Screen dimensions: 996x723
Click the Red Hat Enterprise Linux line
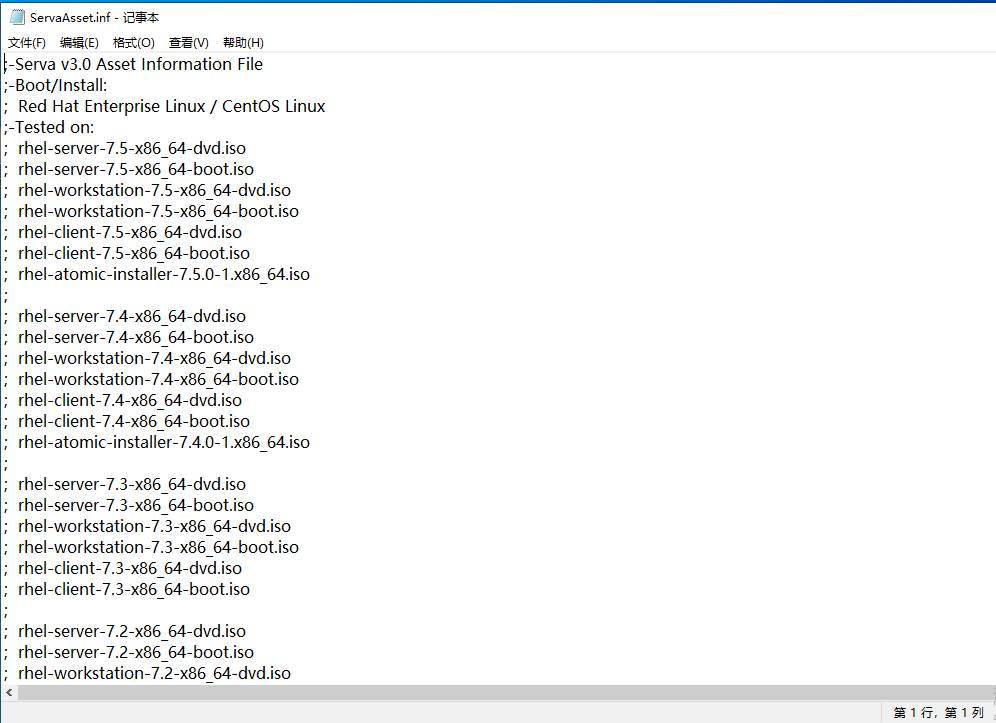(x=171, y=106)
